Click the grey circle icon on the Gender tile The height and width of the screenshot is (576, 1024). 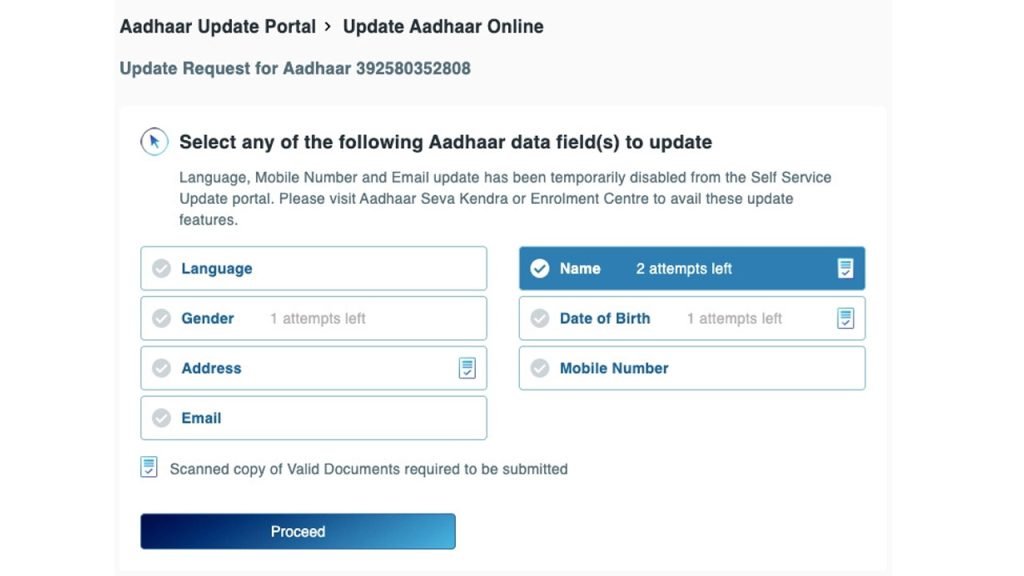161,318
